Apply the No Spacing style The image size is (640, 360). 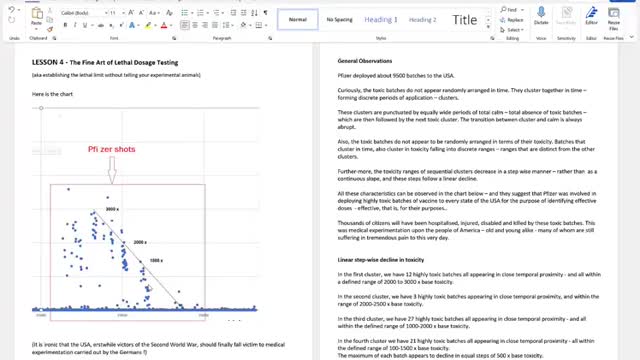tap(339, 19)
